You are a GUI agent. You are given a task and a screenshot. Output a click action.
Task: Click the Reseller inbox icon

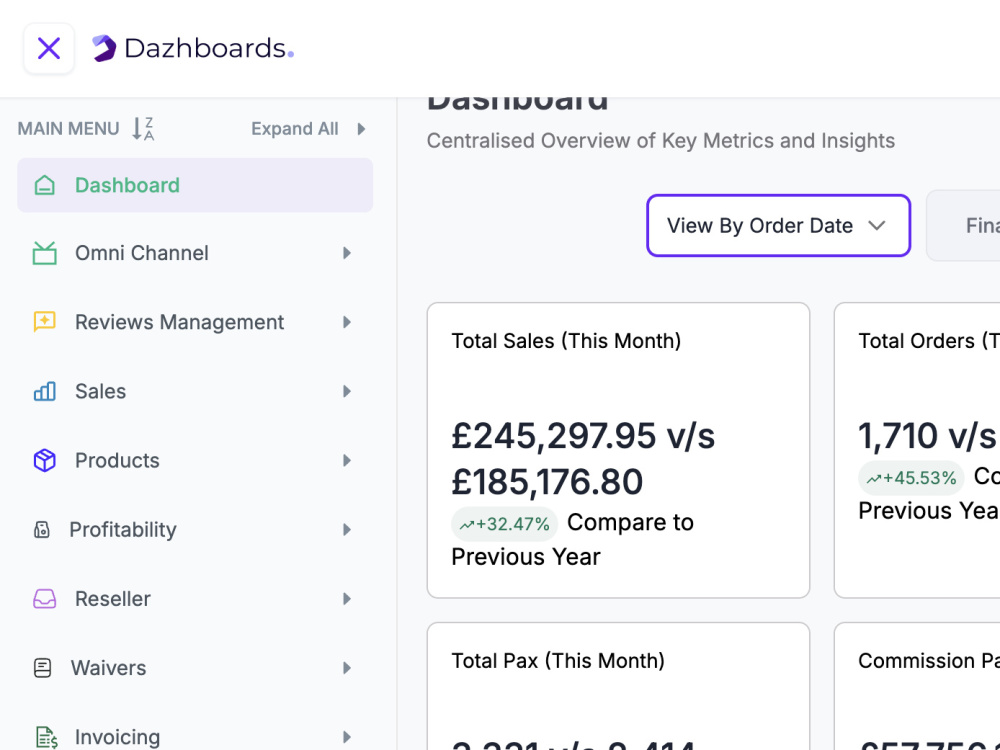click(45, 599)
